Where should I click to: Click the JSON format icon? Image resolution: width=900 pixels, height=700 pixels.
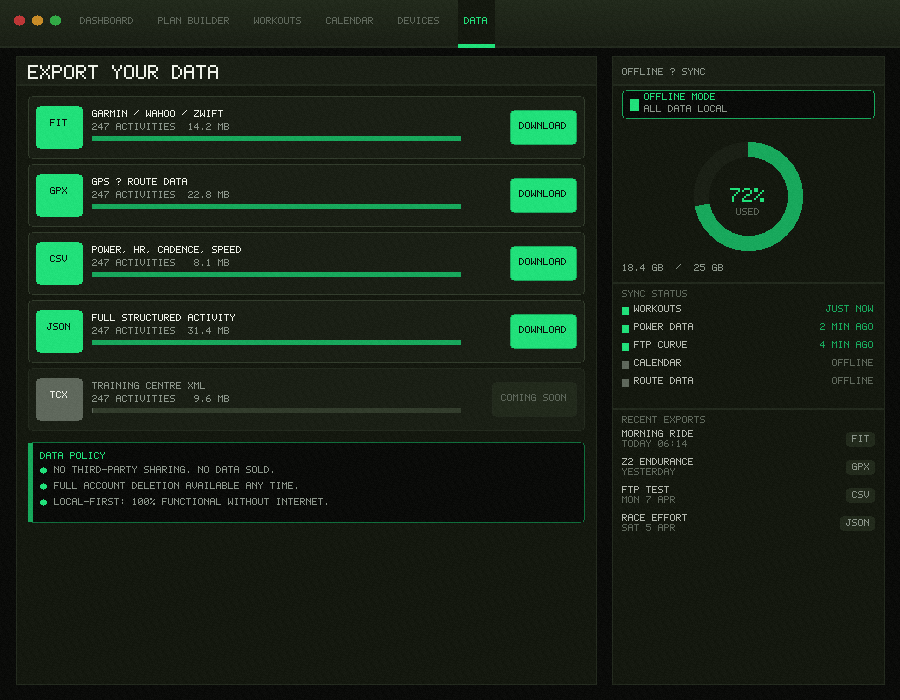pyautogui.click(x=59, y=331)
